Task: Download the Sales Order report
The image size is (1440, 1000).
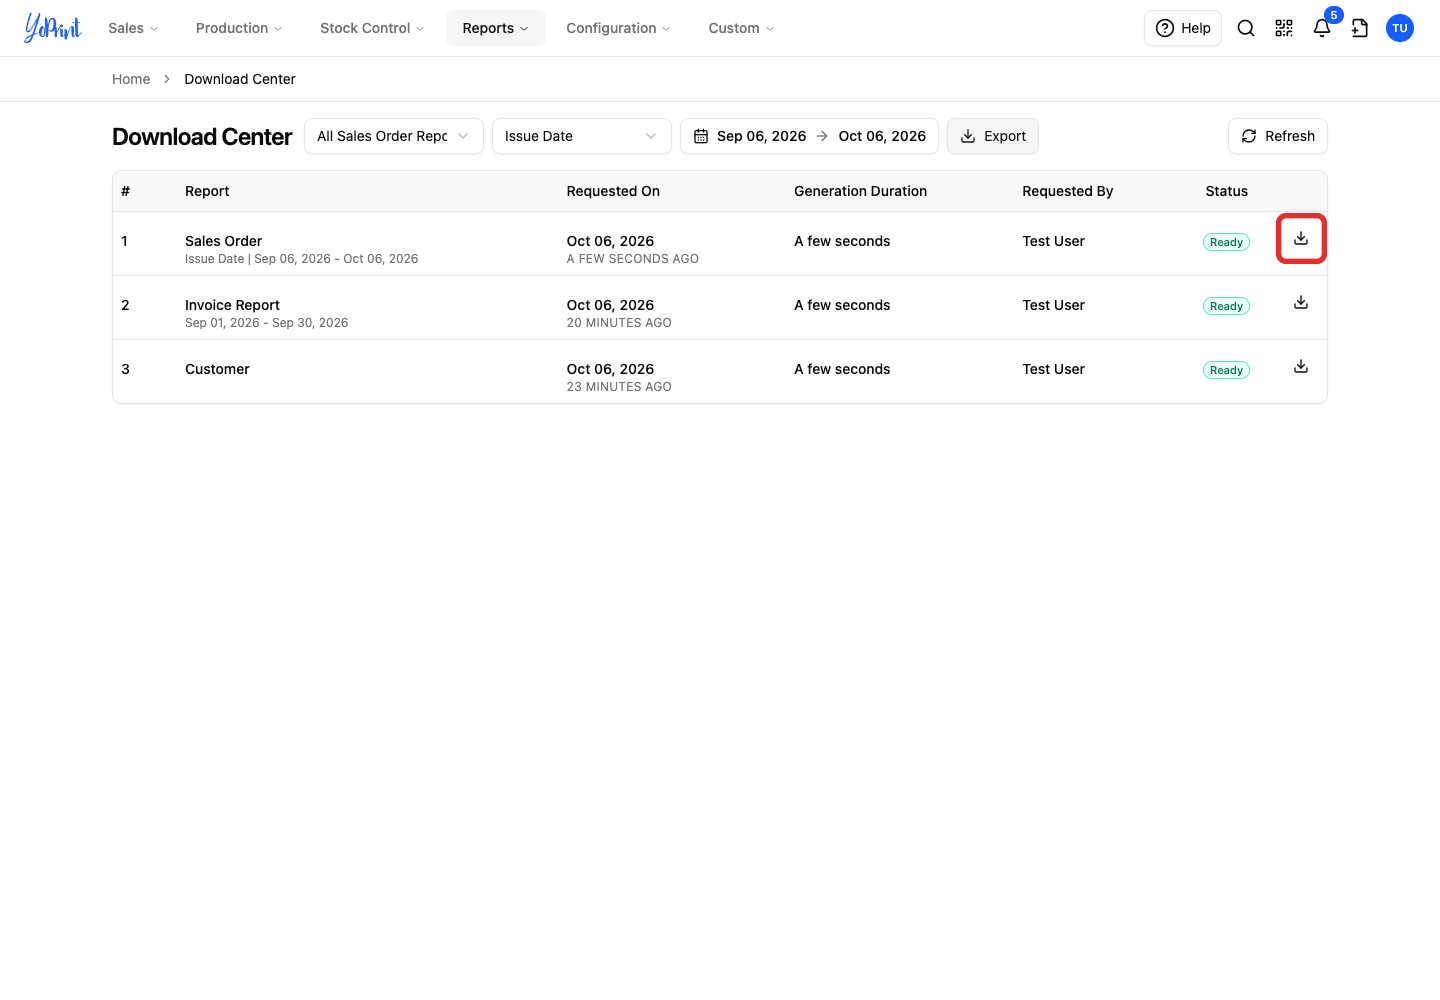Action: 1301,239
